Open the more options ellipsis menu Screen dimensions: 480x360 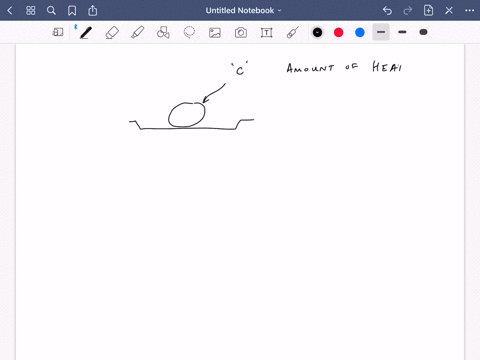(469, 11)
